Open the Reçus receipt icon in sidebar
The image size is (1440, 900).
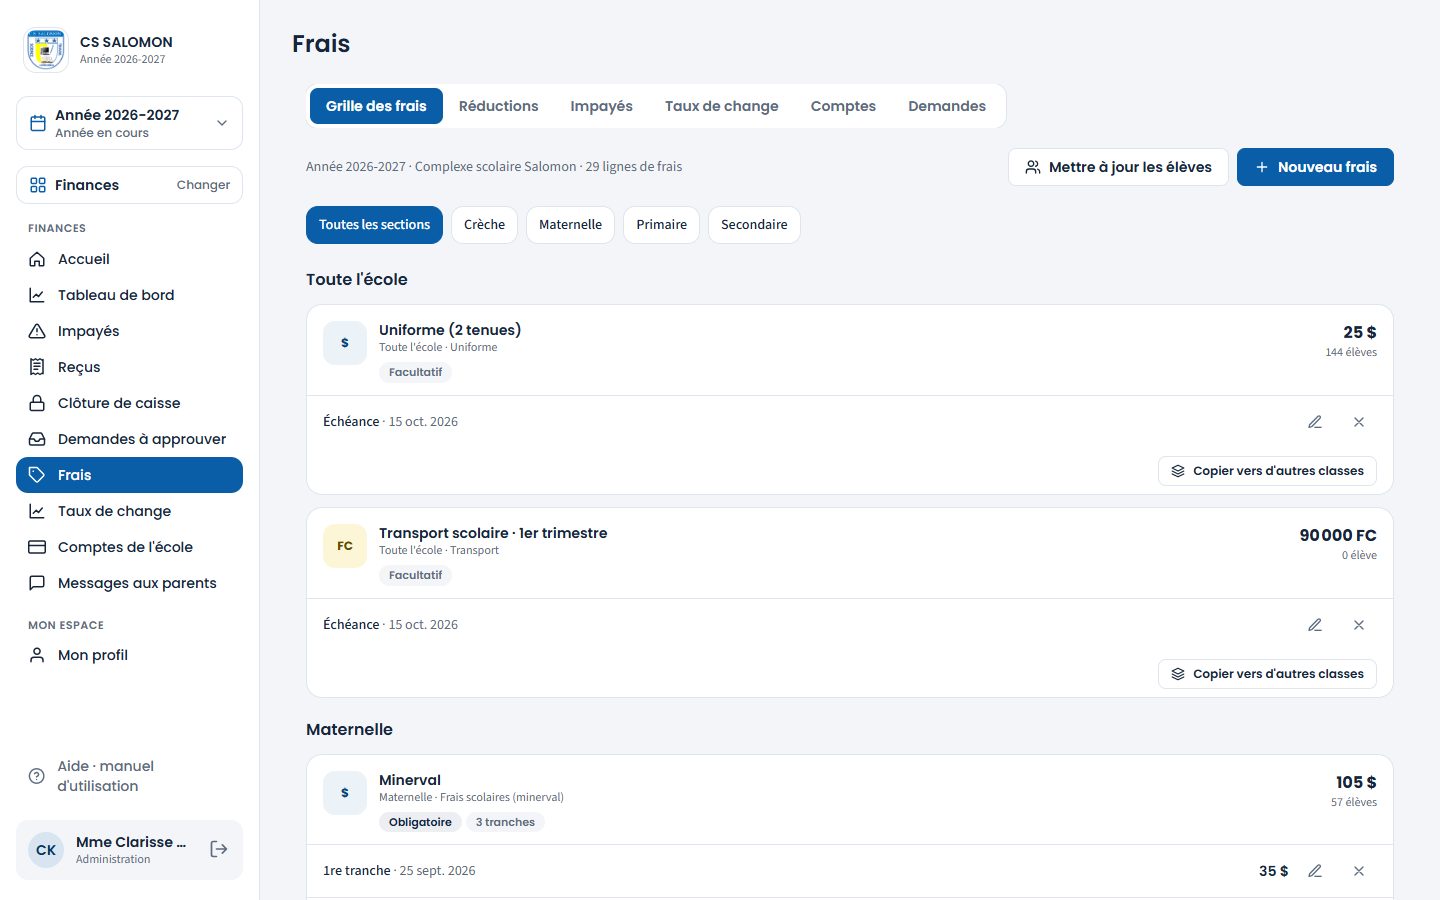(37, 367)
